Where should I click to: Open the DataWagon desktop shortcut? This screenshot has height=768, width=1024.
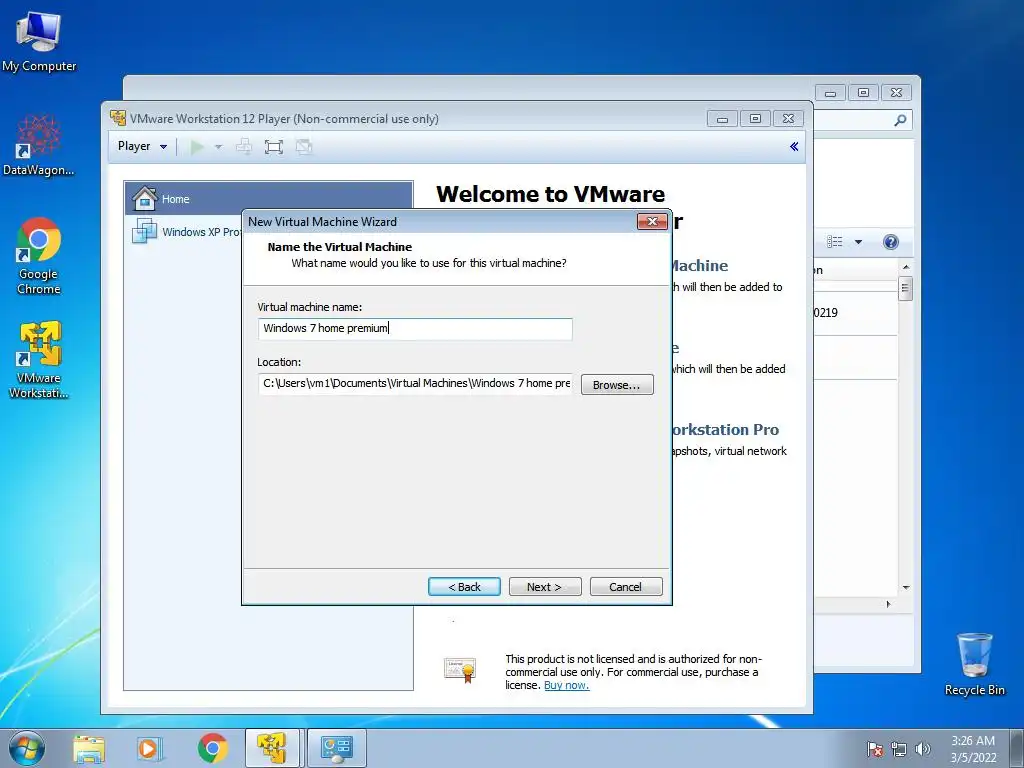click(x=39, y=145)
